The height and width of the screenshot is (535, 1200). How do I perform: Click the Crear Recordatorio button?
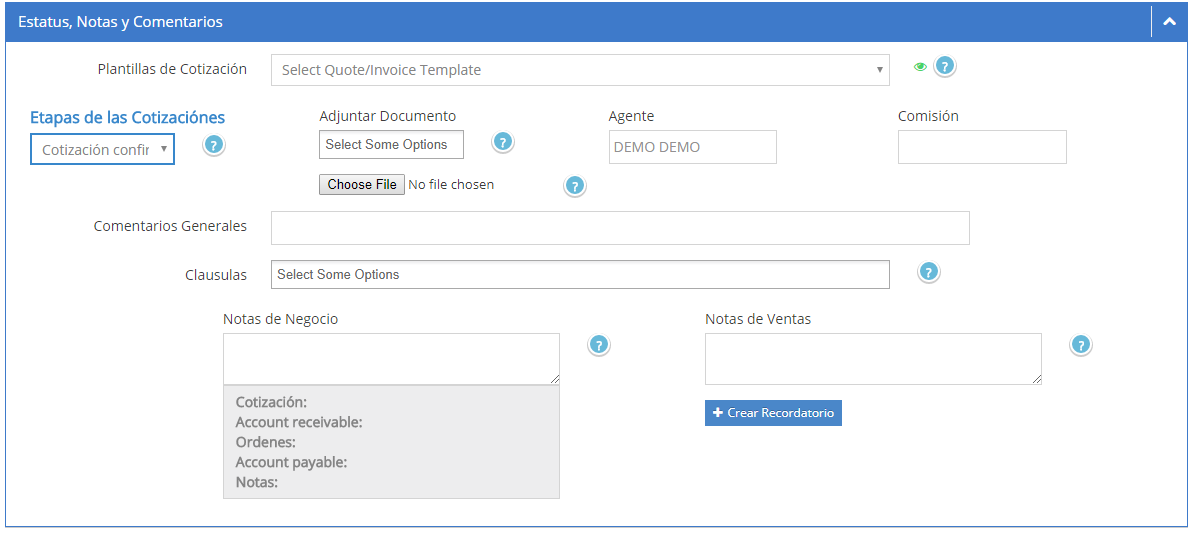[x=773, y=413]
